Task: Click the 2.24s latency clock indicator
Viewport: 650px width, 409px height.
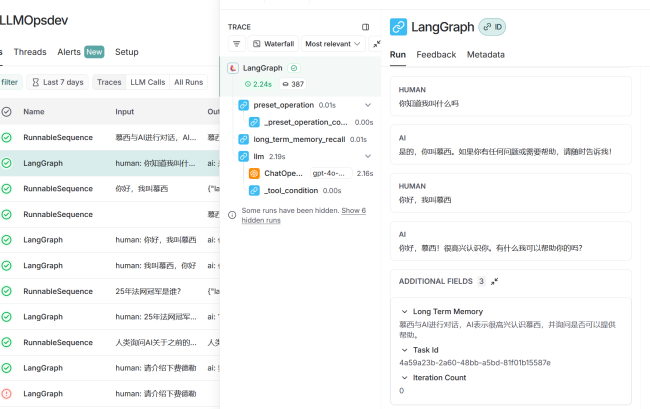Action: click(258, 84)
